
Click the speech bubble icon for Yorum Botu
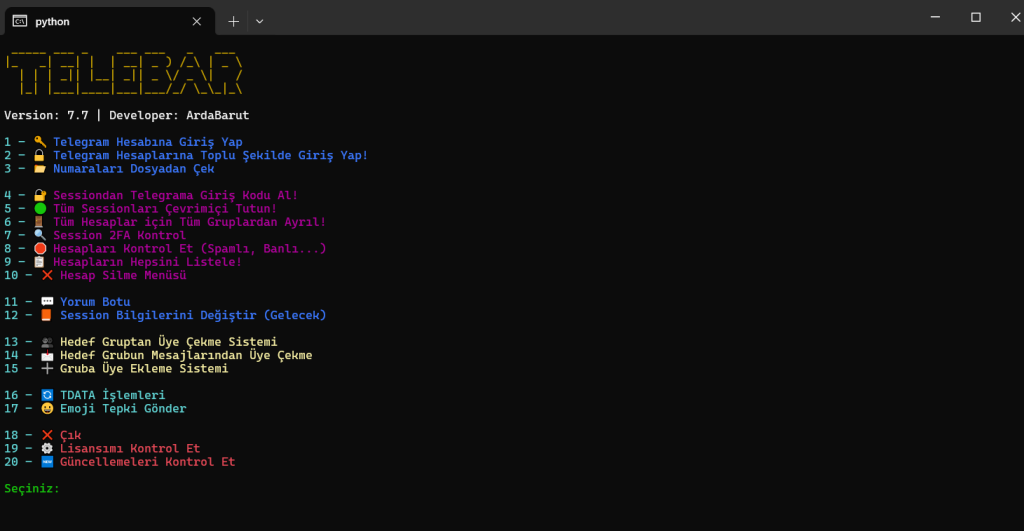pos(47,302)
